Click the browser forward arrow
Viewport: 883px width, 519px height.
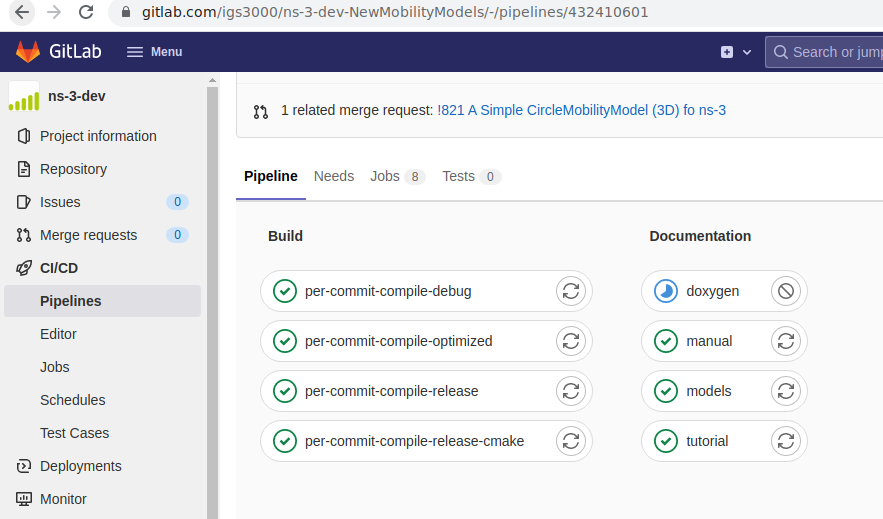click(x=54, y=12)
